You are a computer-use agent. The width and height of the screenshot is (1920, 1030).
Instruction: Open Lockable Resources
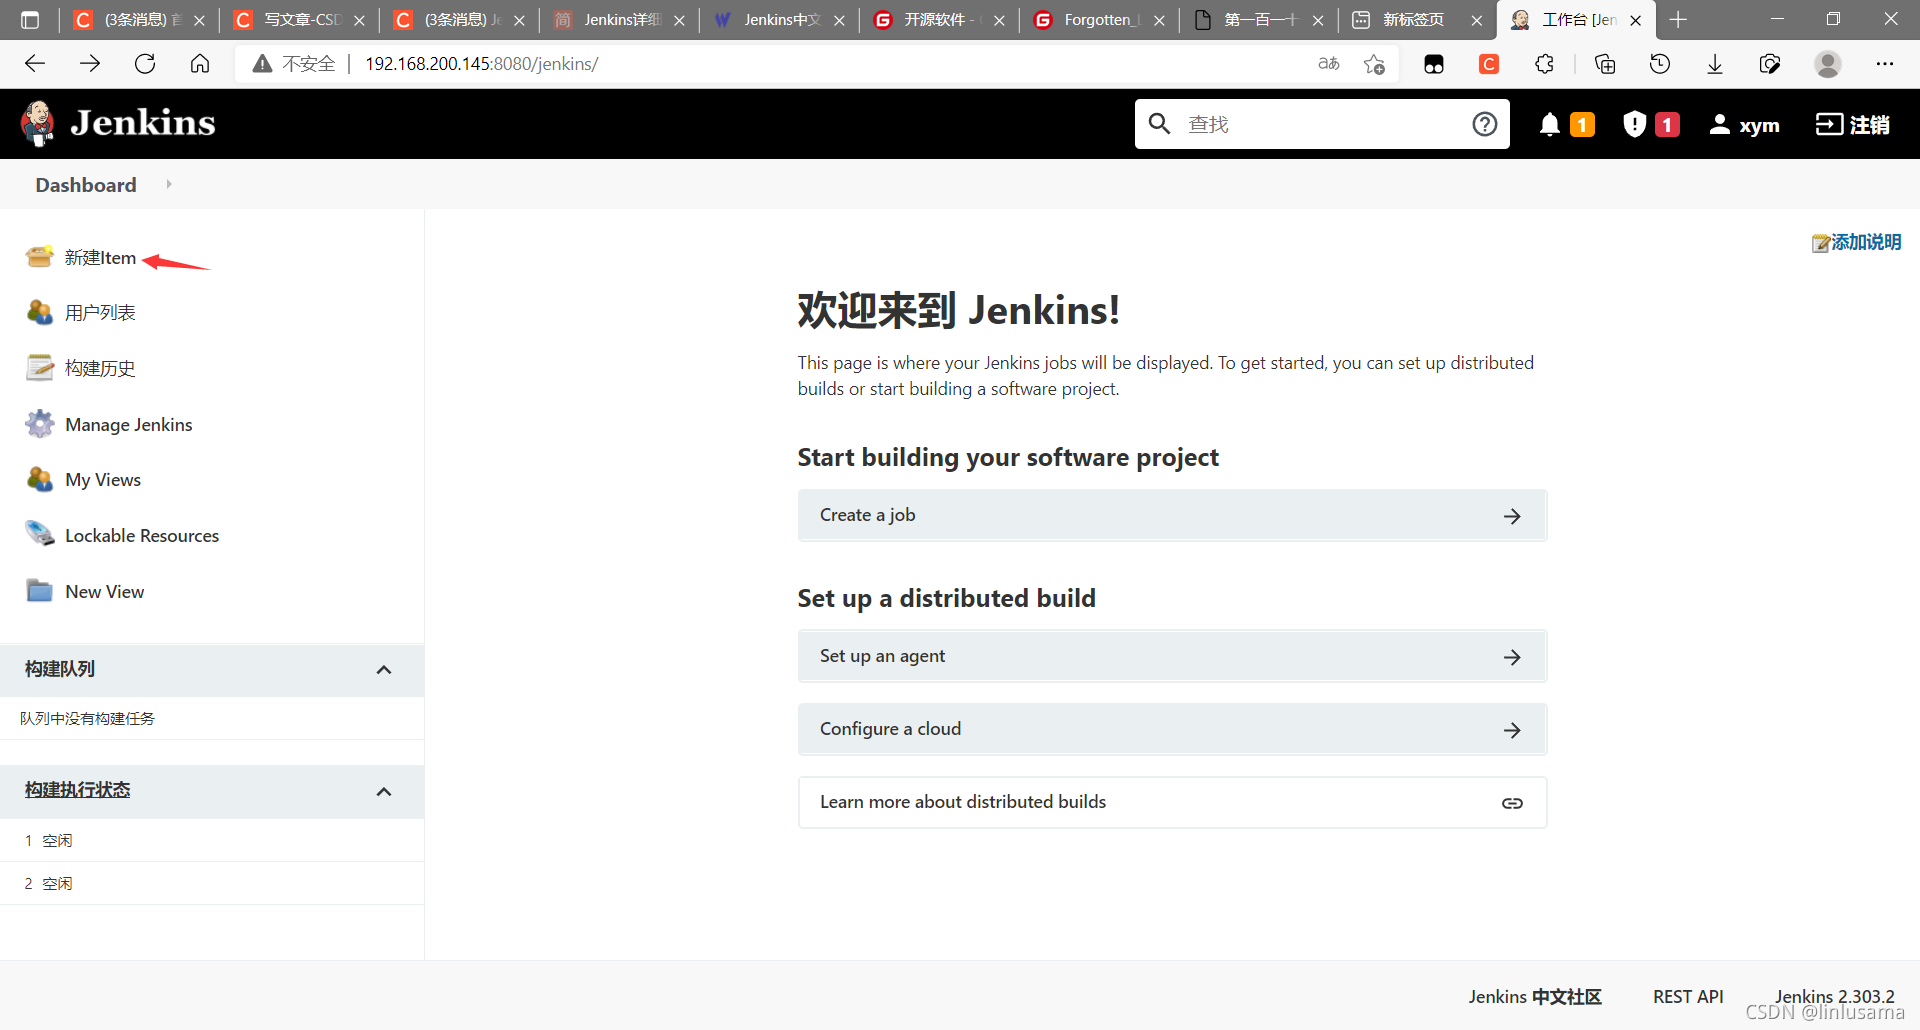coord(142,535)
